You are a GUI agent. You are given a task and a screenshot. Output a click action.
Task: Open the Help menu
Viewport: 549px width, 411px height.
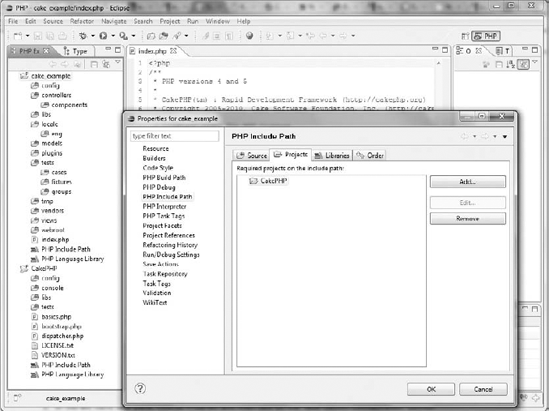point(243,21)
